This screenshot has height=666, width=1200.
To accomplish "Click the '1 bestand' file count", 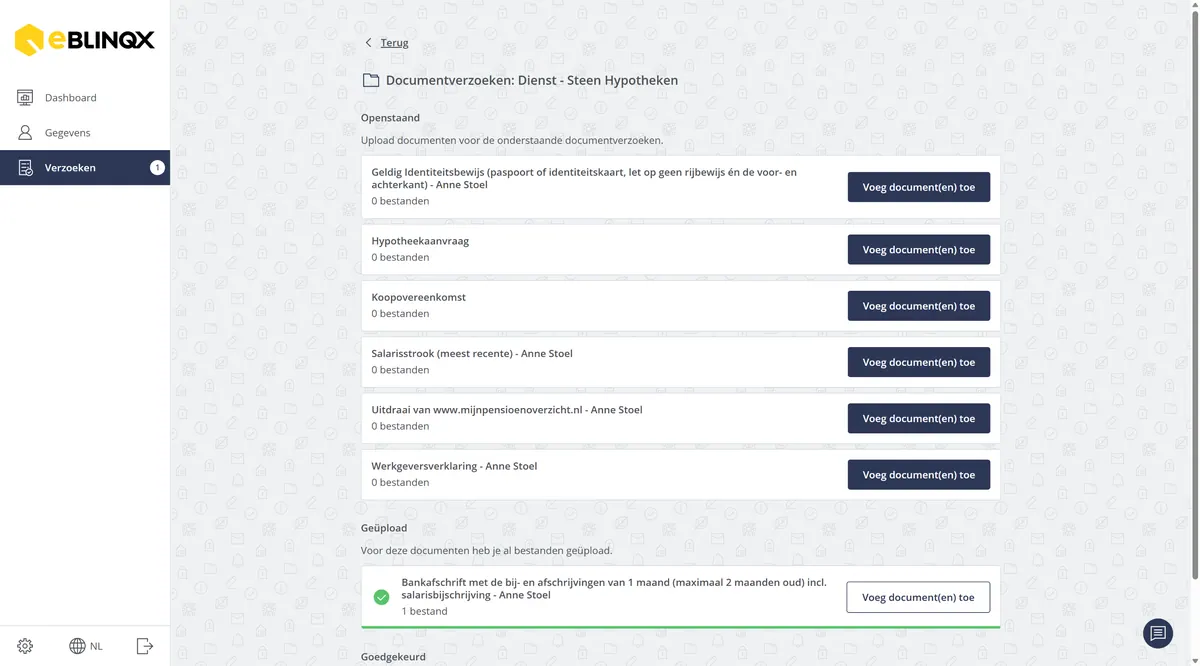I will tap(424, 611).
